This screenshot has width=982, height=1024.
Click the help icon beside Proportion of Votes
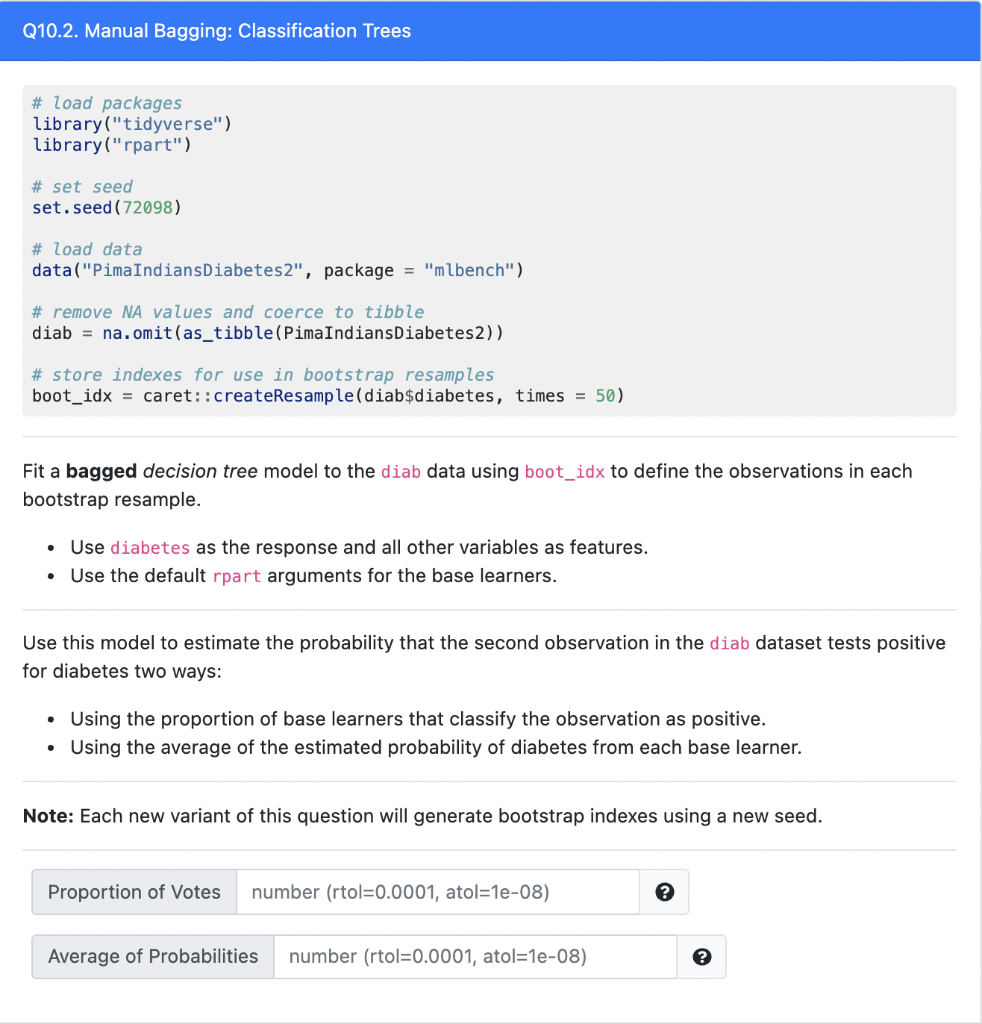click(663, 891)
